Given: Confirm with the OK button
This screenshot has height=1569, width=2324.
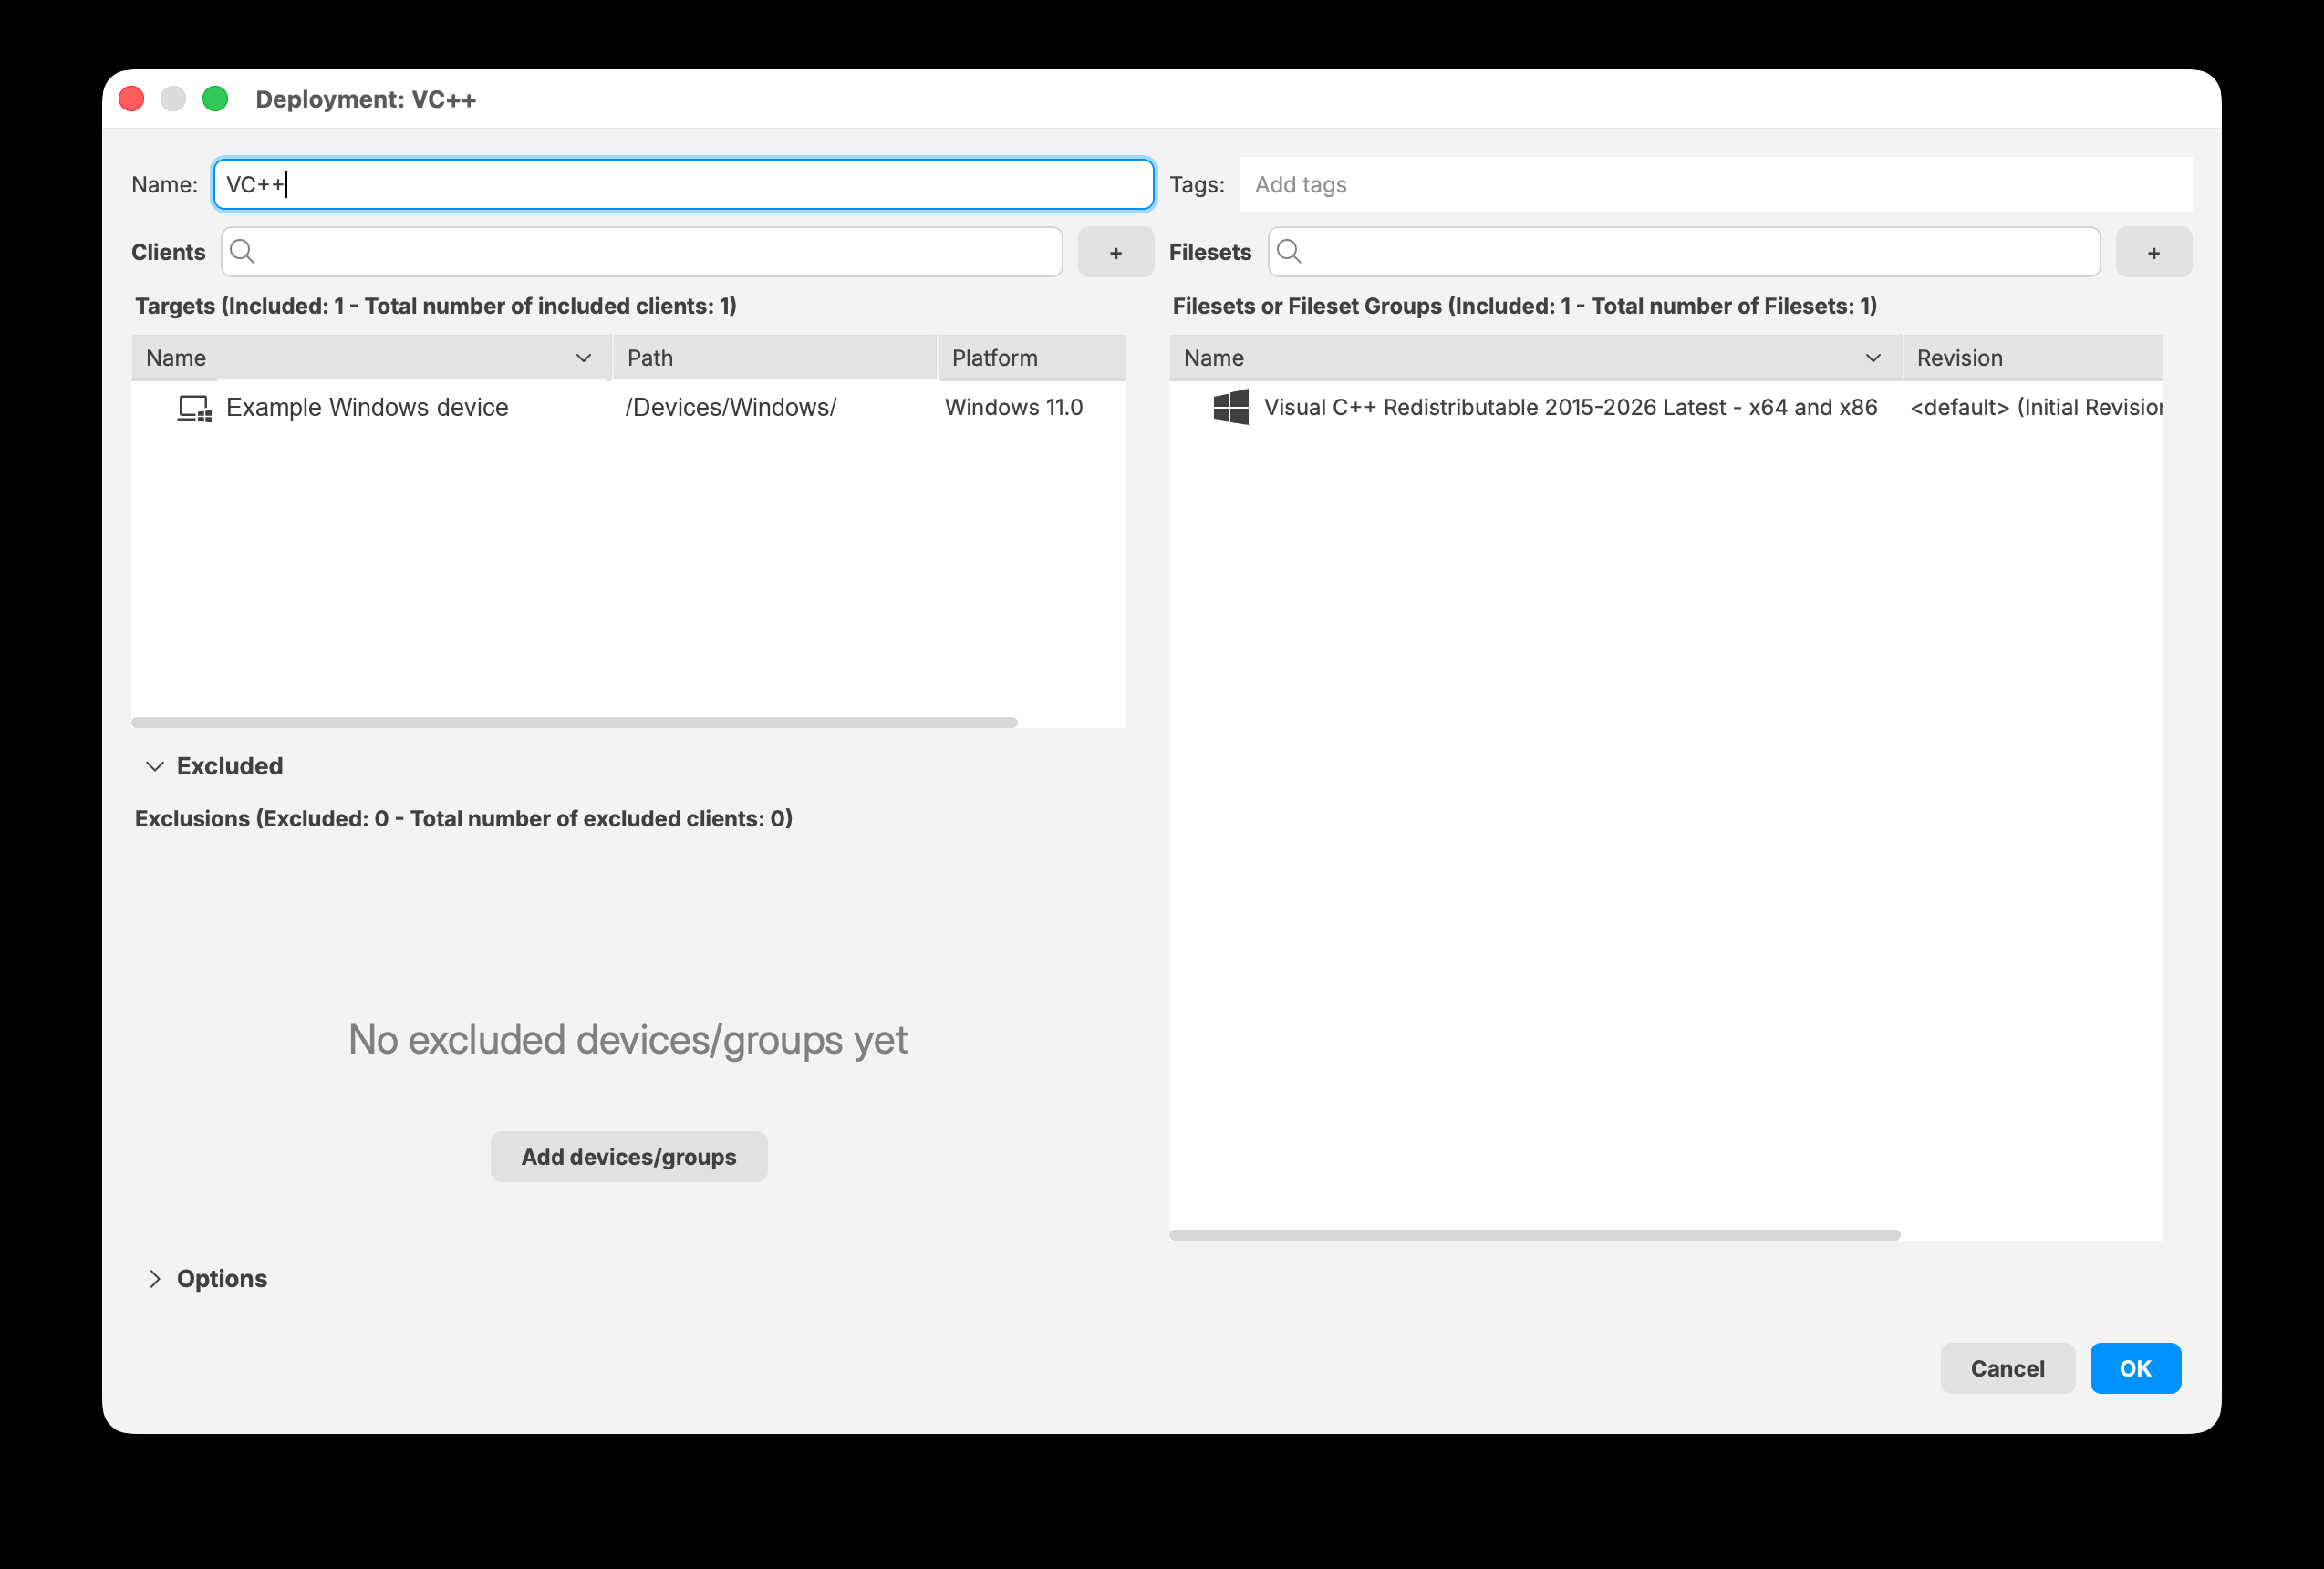Looking at the screenshot, I should click(x=2135, y=1368).
